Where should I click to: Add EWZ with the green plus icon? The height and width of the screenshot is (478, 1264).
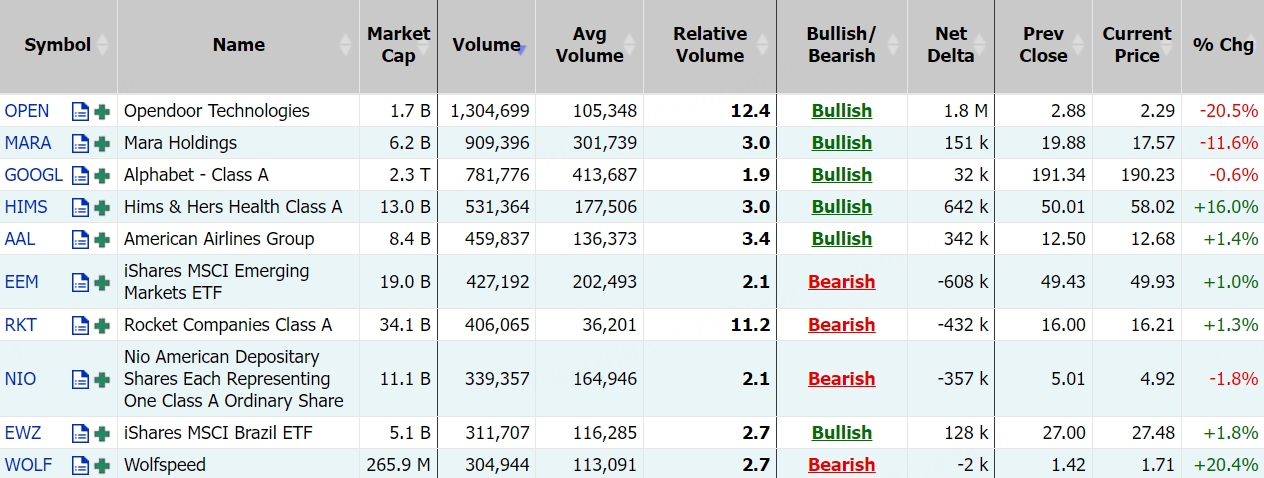point(101,433)
